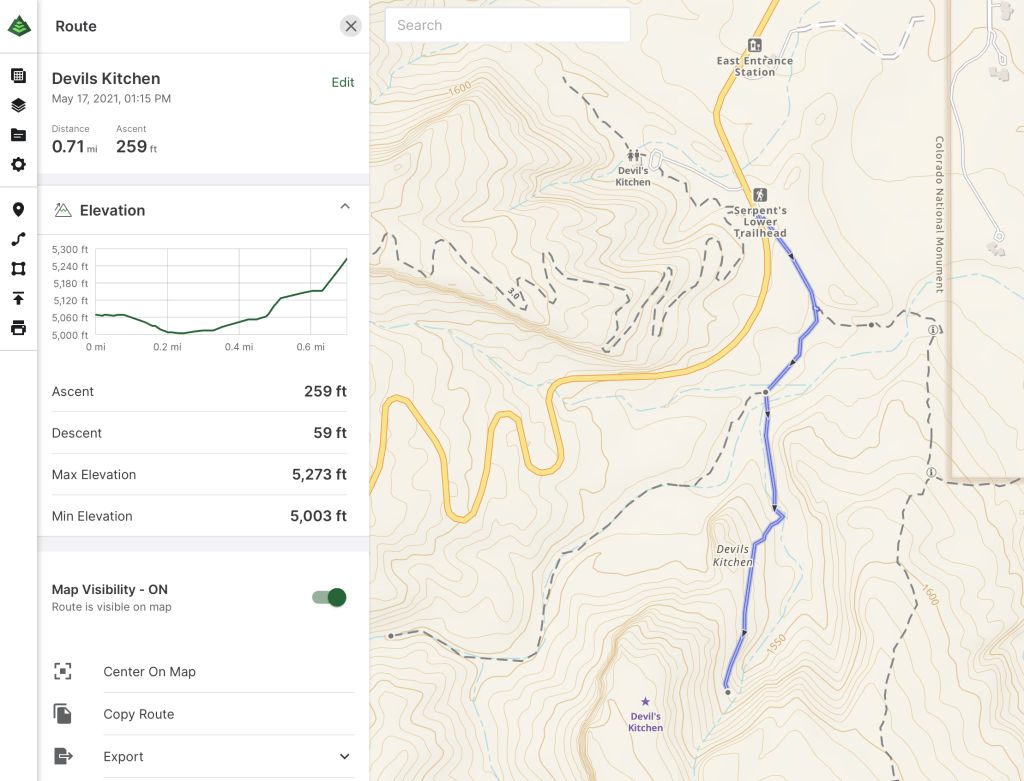The height and width of the screenshot is (781, 1024).
Task: Select the waypoint pin tool
Action: pyautogui.click(x=18, y=210)
